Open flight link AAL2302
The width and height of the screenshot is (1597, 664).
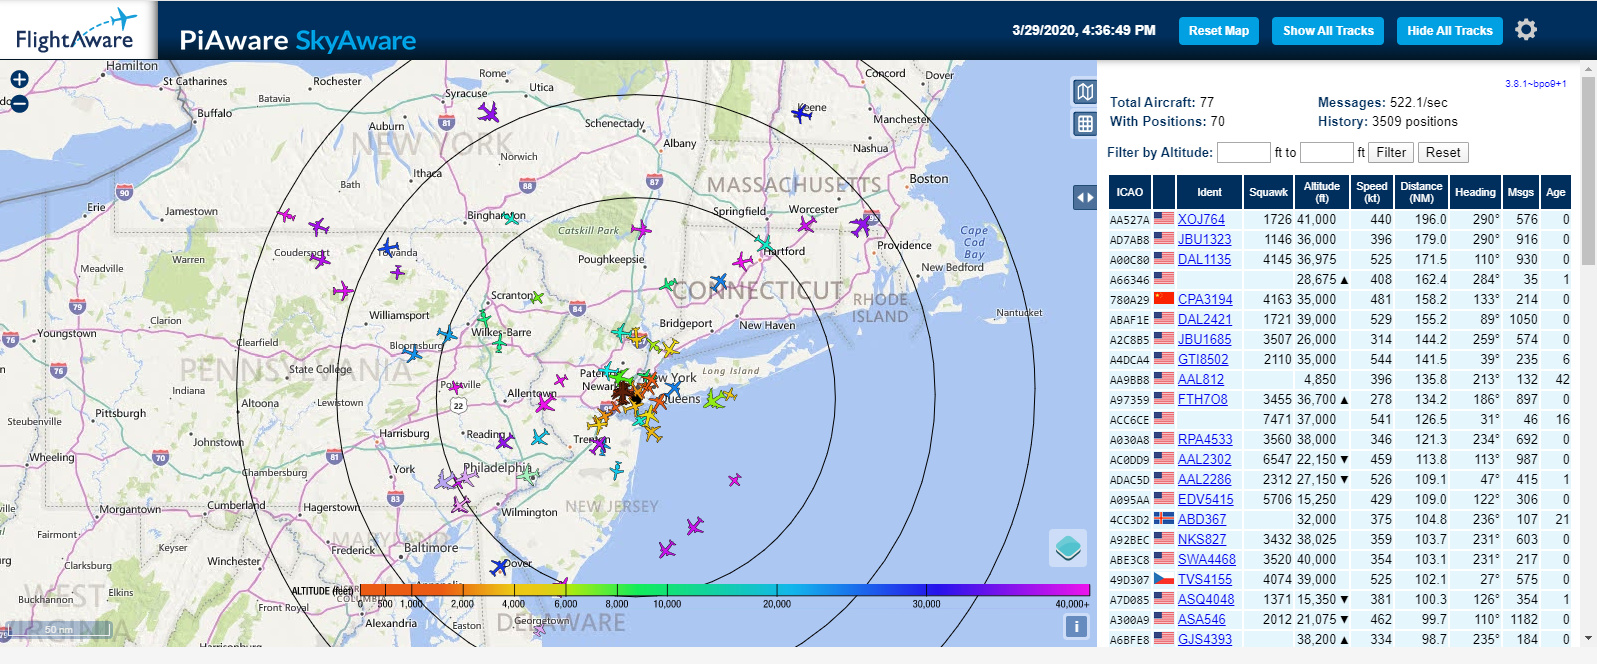pyautogui.click(x=1204, y=459)
